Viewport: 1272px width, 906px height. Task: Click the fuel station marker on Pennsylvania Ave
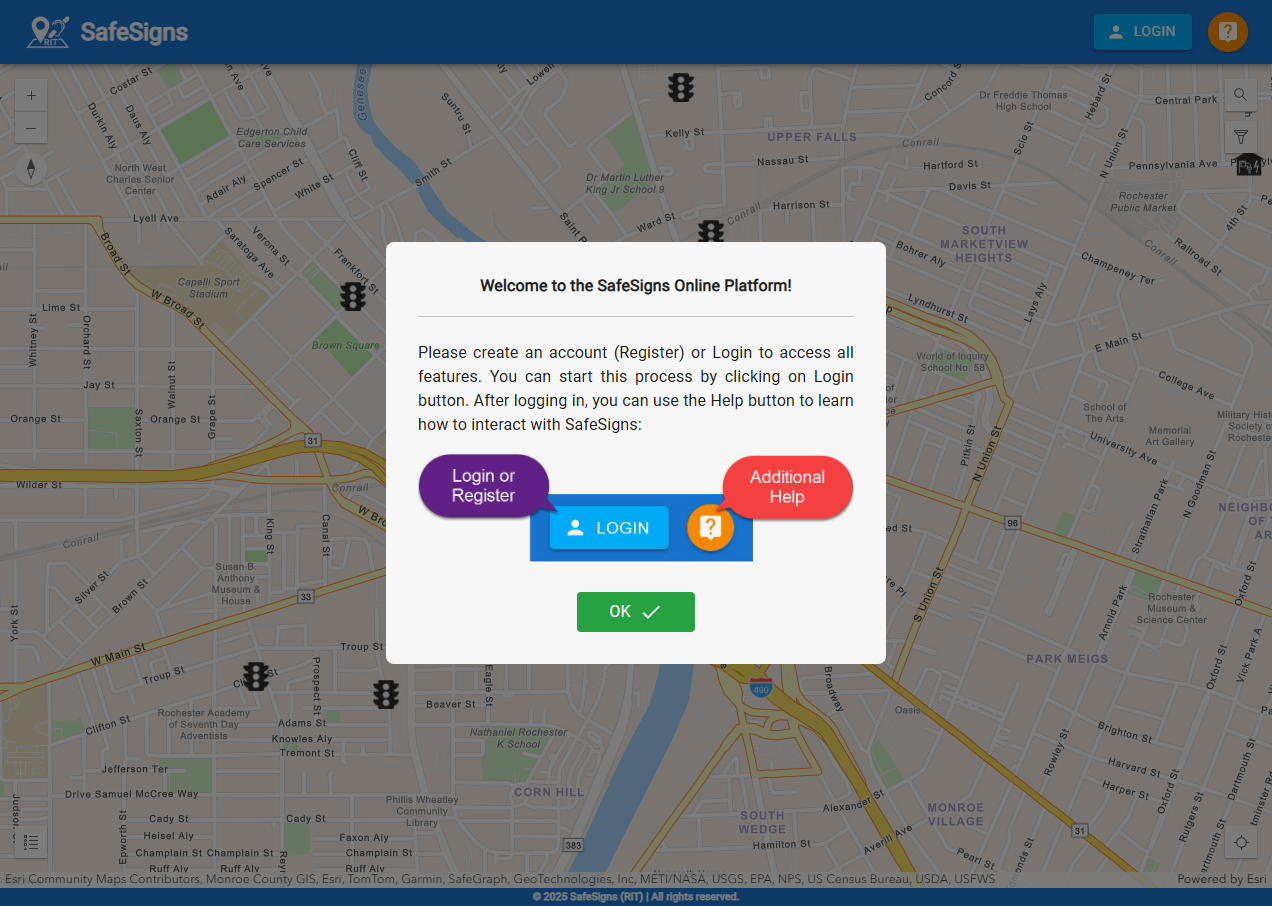click(1247, 164)
